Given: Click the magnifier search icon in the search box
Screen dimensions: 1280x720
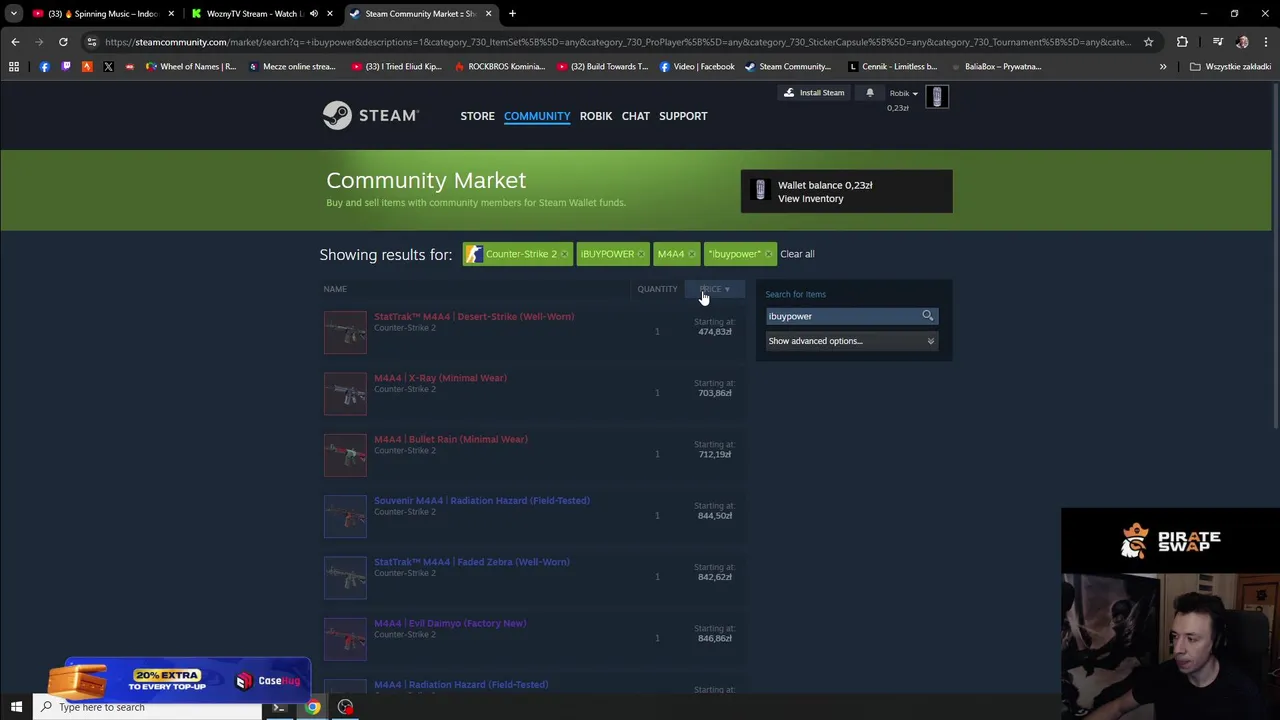Looking at the screenshot, I should (x=927, y=316).
